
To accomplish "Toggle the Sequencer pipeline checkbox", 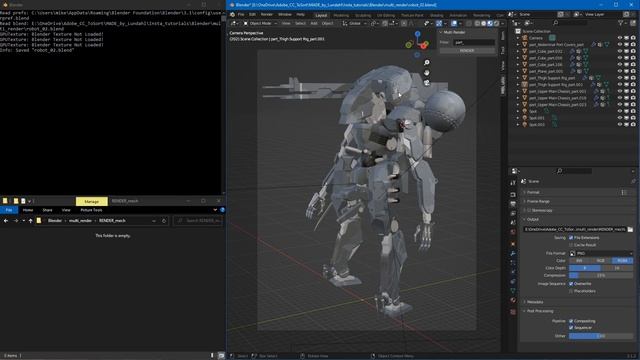I will click(571, 328).
